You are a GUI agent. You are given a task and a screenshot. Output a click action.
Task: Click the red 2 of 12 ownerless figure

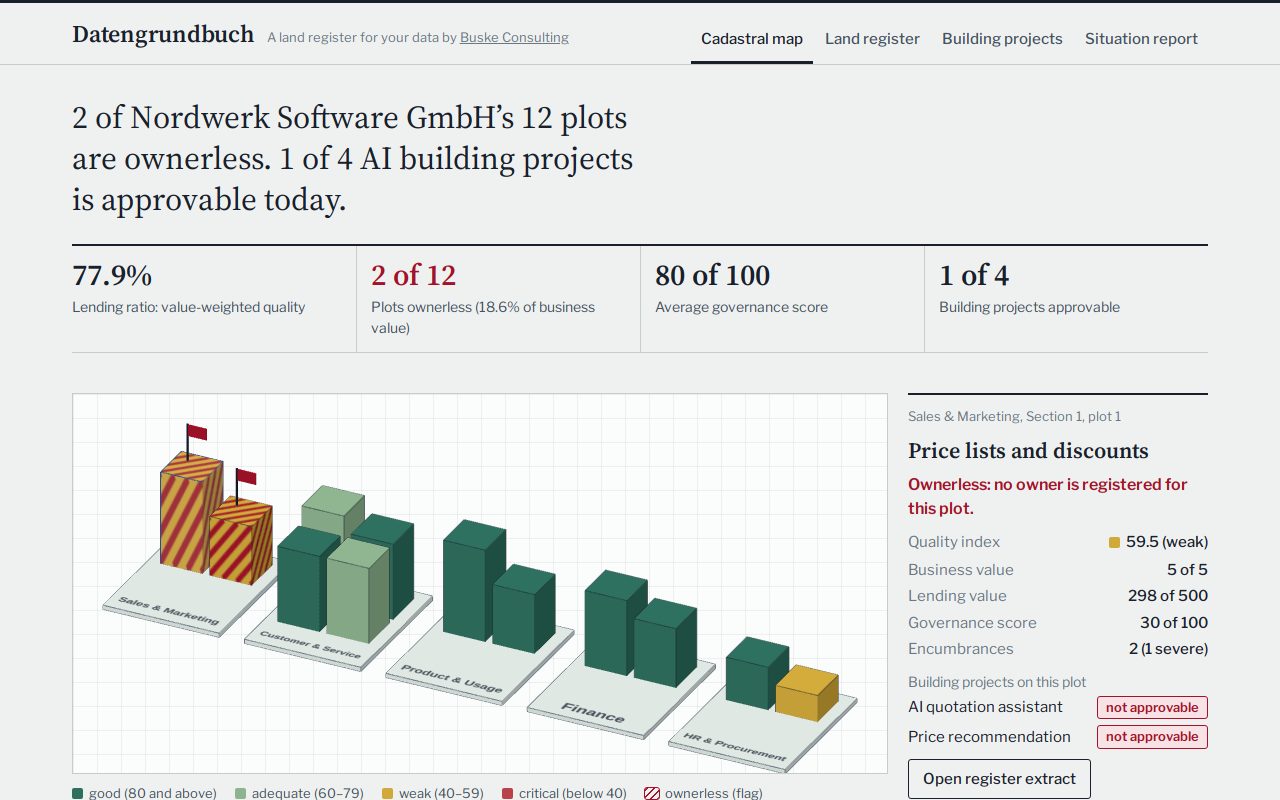coord(413,275)
